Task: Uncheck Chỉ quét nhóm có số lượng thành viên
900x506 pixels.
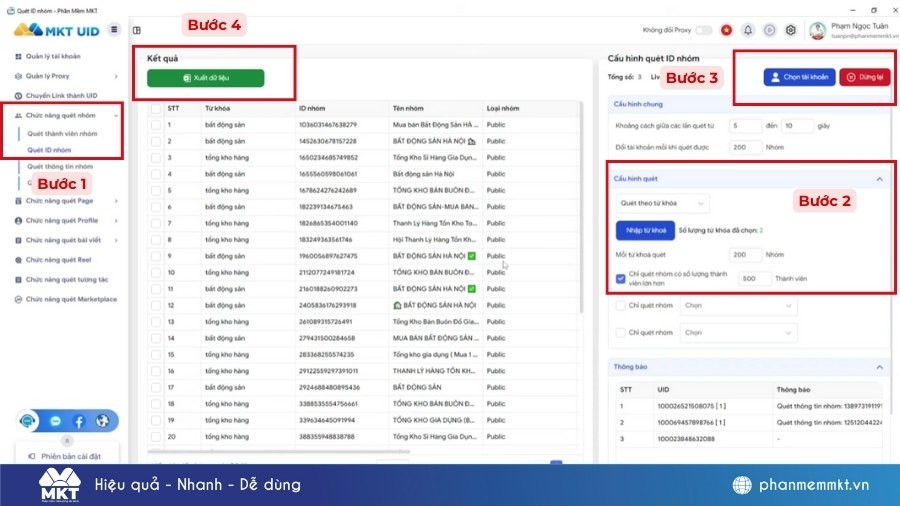Action: click(620, 278)
